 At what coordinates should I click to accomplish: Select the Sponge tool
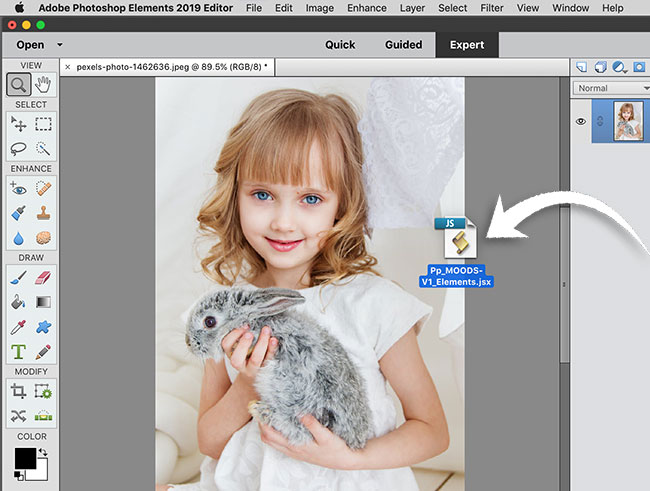tap(43, 238)
